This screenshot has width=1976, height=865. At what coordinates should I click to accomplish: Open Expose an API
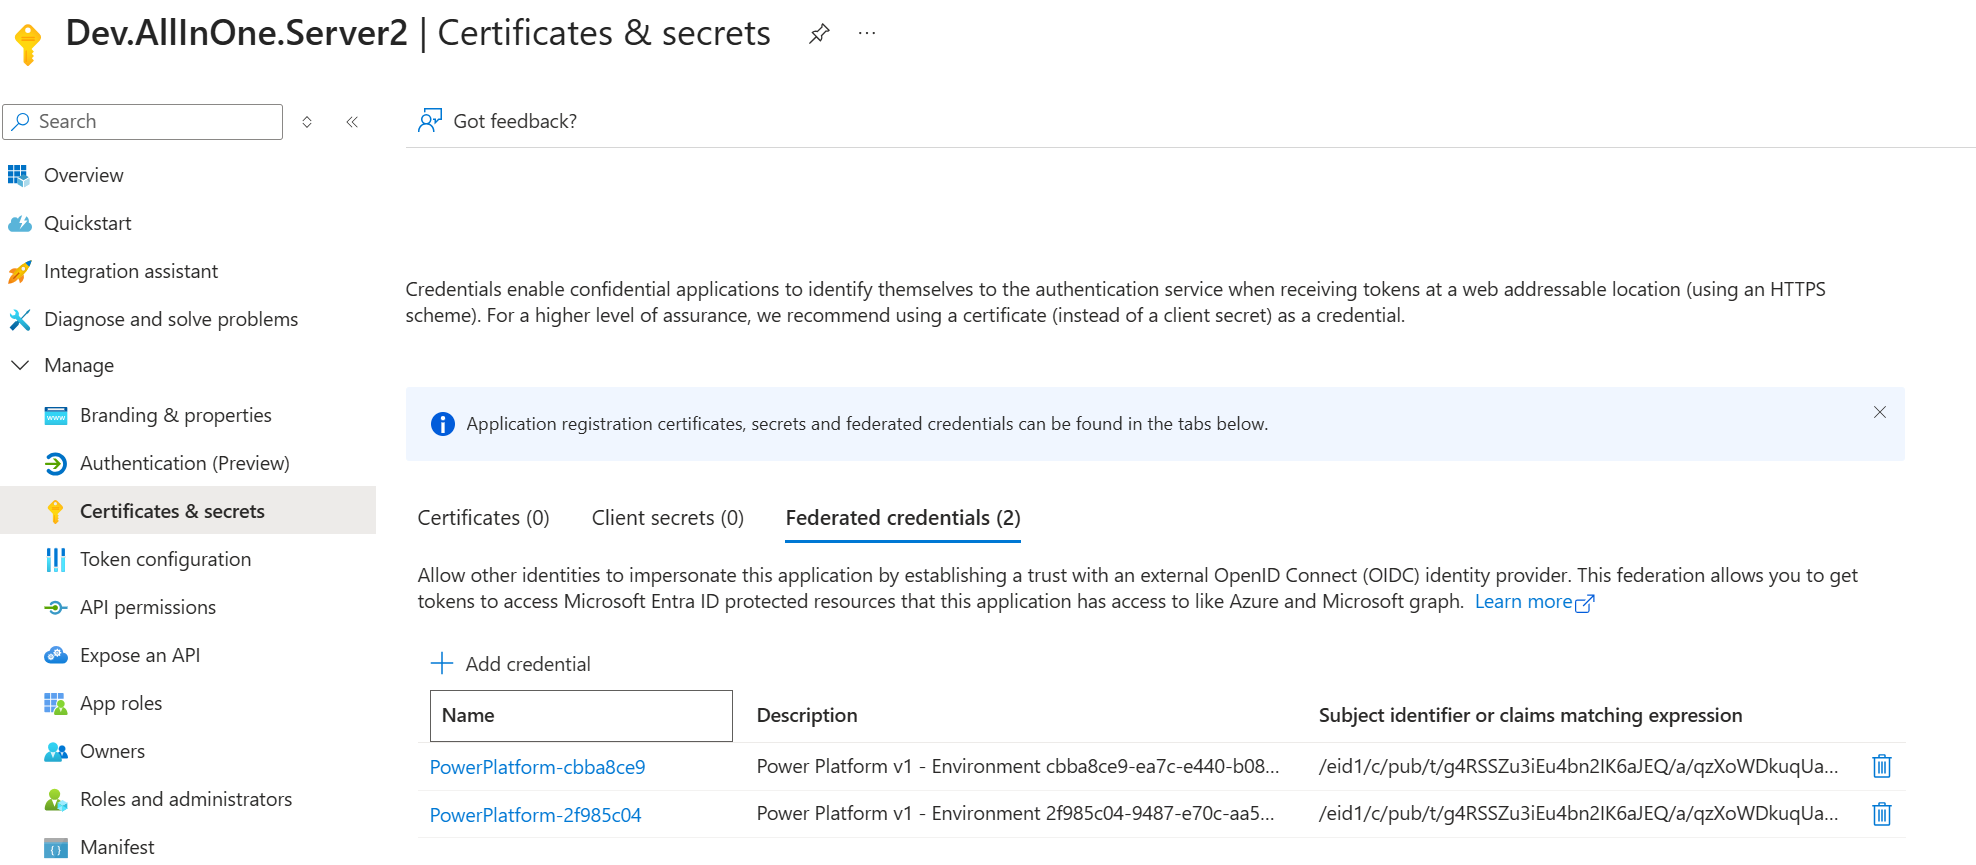tap(140, 655)
